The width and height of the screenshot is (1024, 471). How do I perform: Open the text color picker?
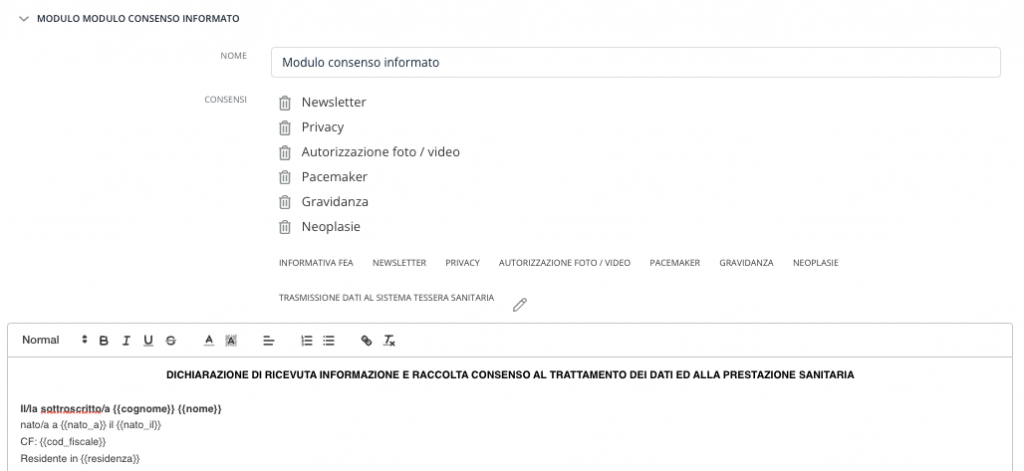point(209,340)
